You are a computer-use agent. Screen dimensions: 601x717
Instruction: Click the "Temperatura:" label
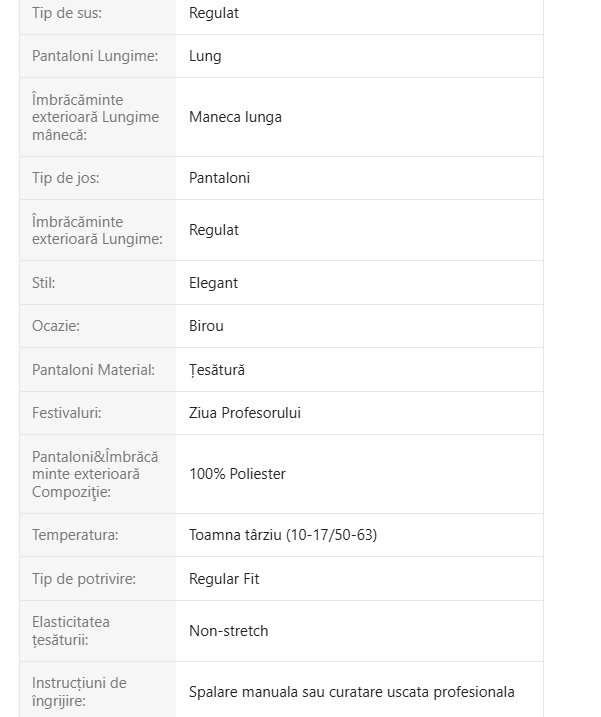(x=75, y=535)
